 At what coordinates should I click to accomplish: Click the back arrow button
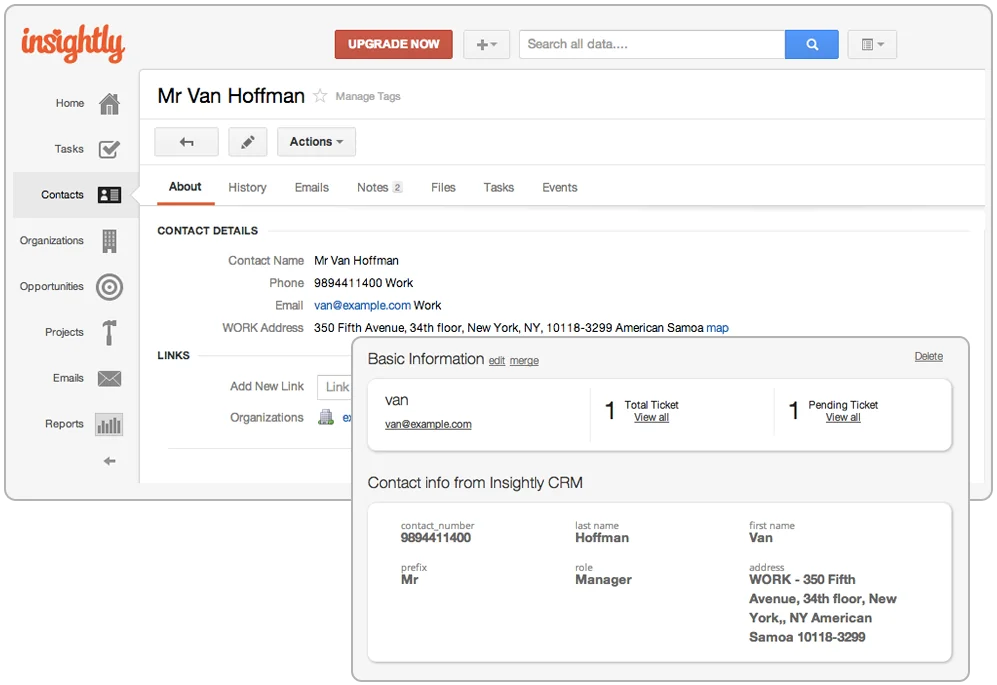tap(186, 142)
